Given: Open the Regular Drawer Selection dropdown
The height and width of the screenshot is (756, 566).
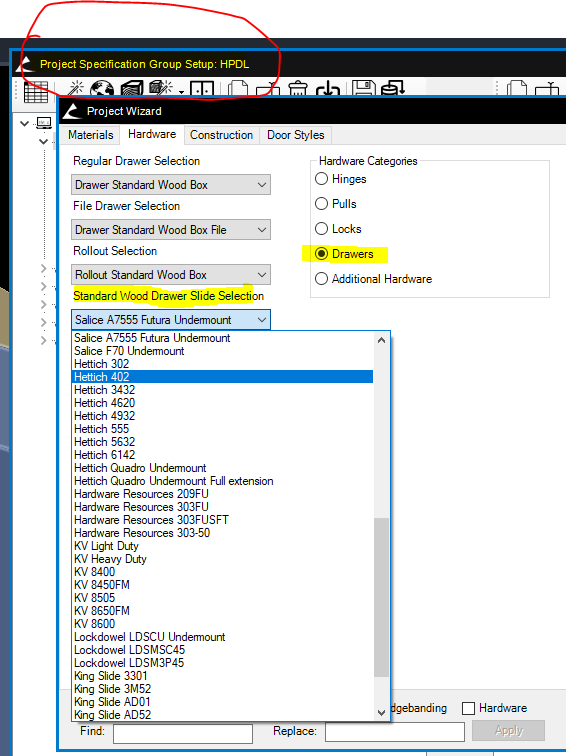Looking at the screenshot, I should click(171, 185).
